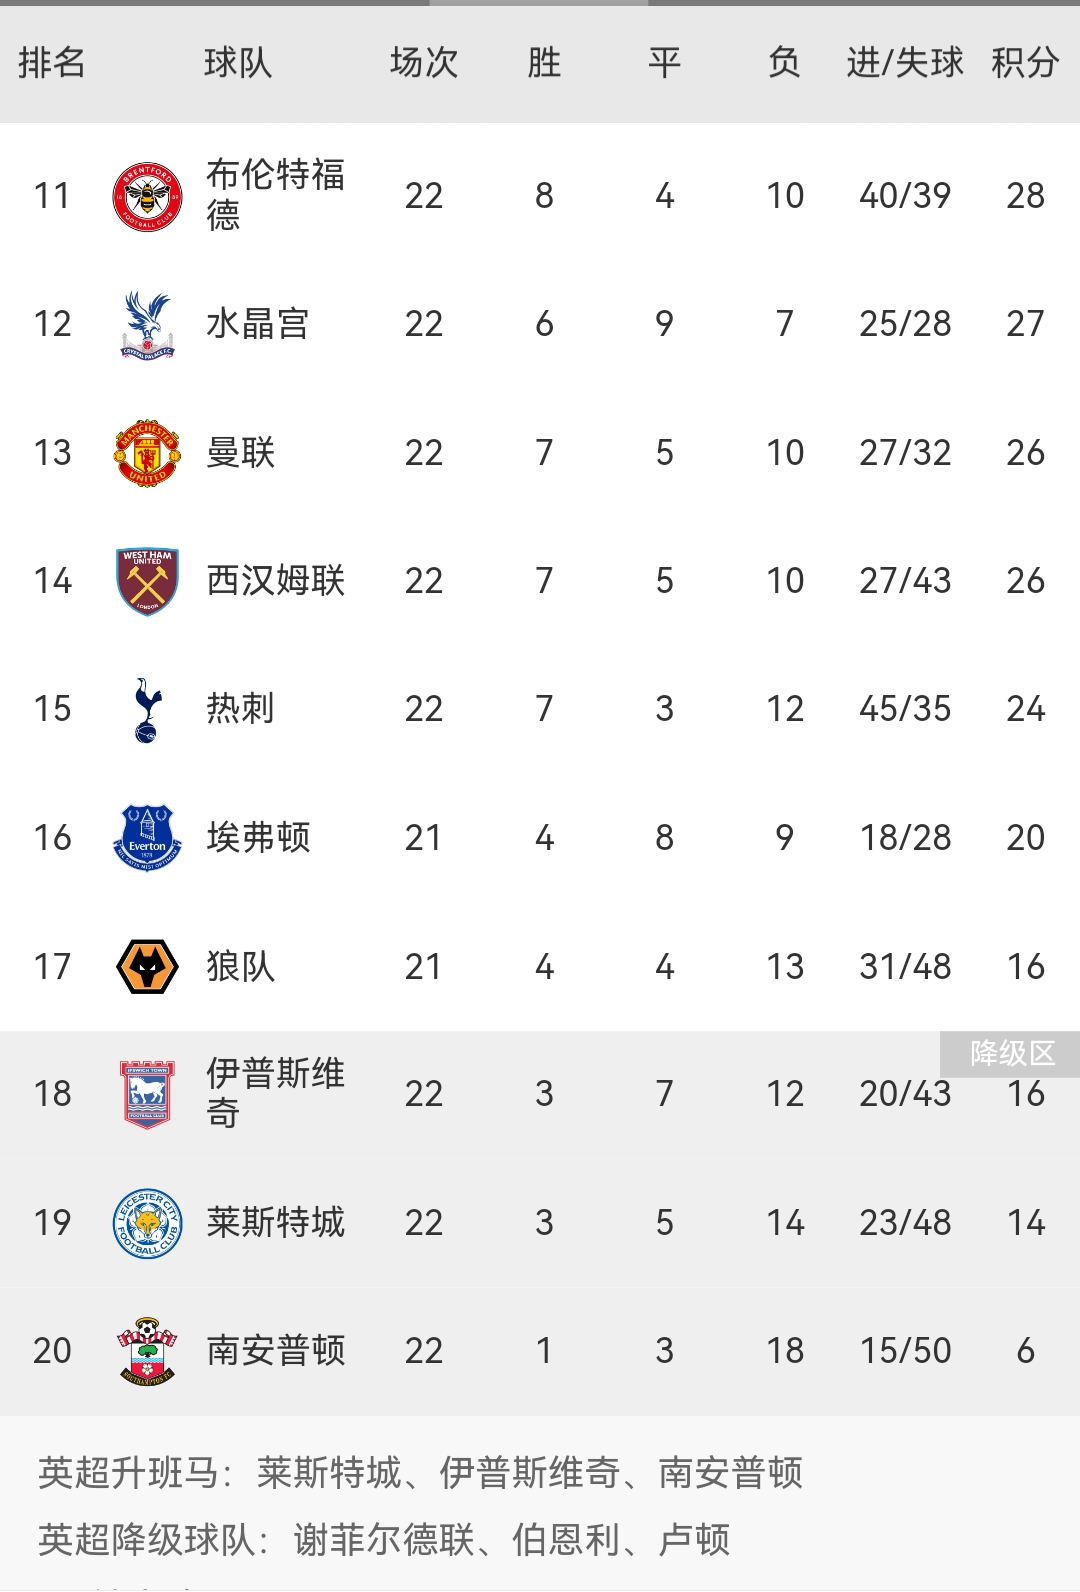Select the Tottenham cockerel logo
The height and width of the screenshot is (1592, 1080).
coord(147,709)
